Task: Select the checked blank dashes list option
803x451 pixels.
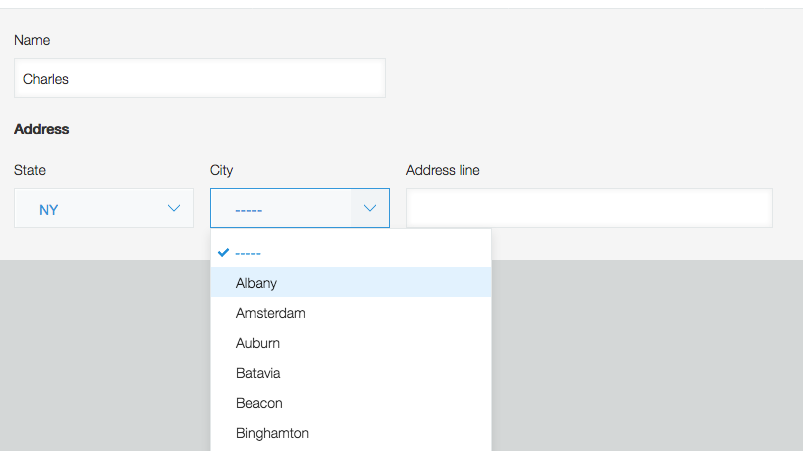Action: click(x=249, y=253)
